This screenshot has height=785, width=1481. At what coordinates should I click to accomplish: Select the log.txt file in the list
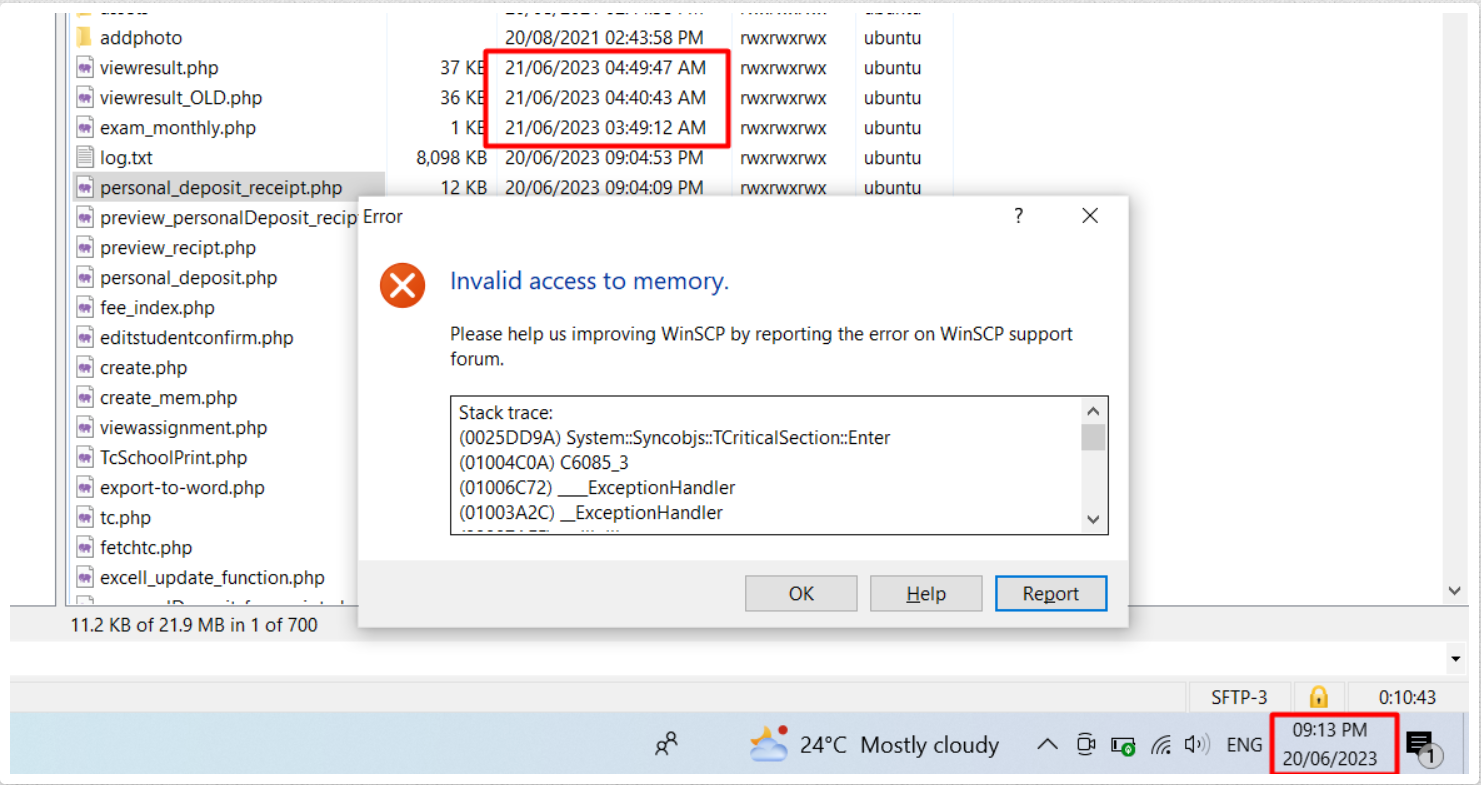(x=126, y=158)
